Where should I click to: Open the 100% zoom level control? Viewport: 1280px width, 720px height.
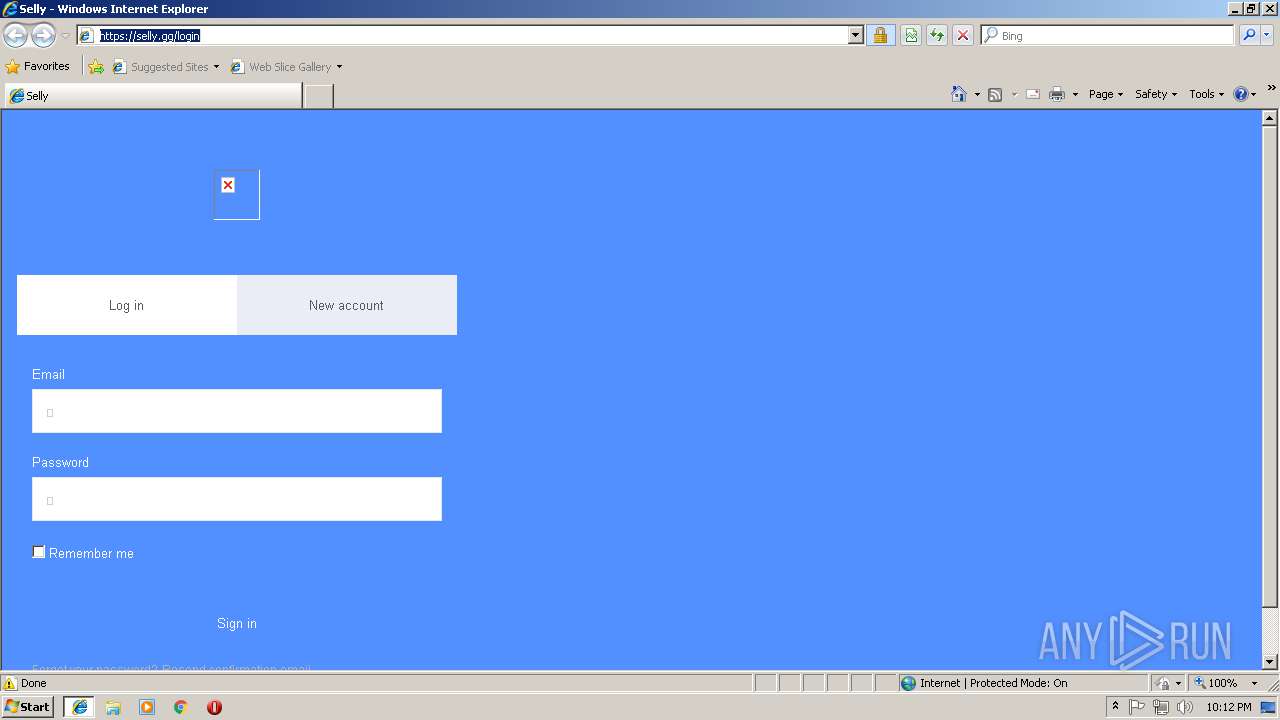point(1226,683)
